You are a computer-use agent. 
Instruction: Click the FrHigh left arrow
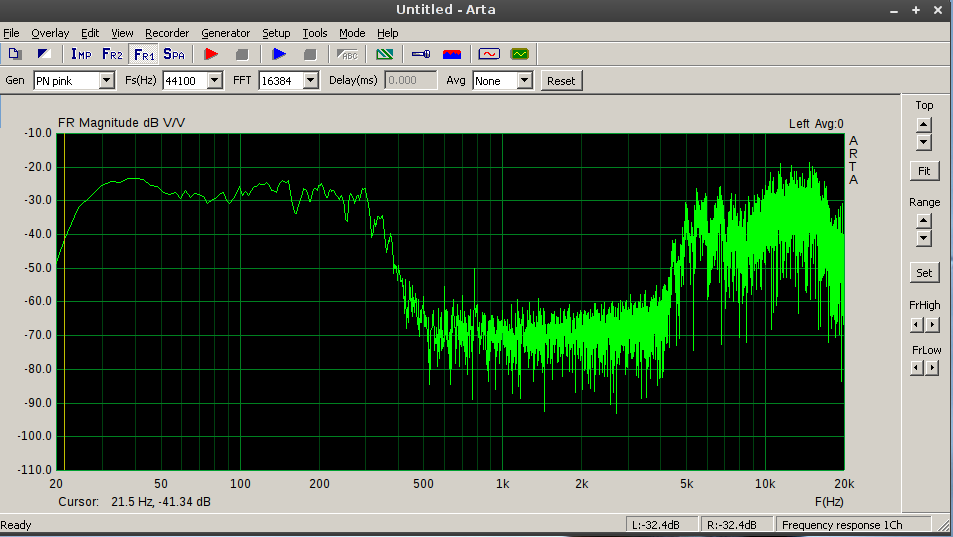917,325
